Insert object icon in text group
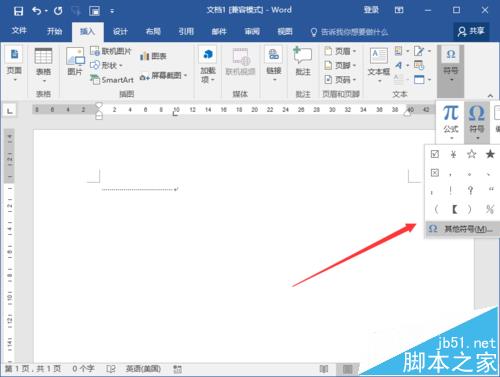The width and height of the screenshot is (500, 377). pos(422,80)
